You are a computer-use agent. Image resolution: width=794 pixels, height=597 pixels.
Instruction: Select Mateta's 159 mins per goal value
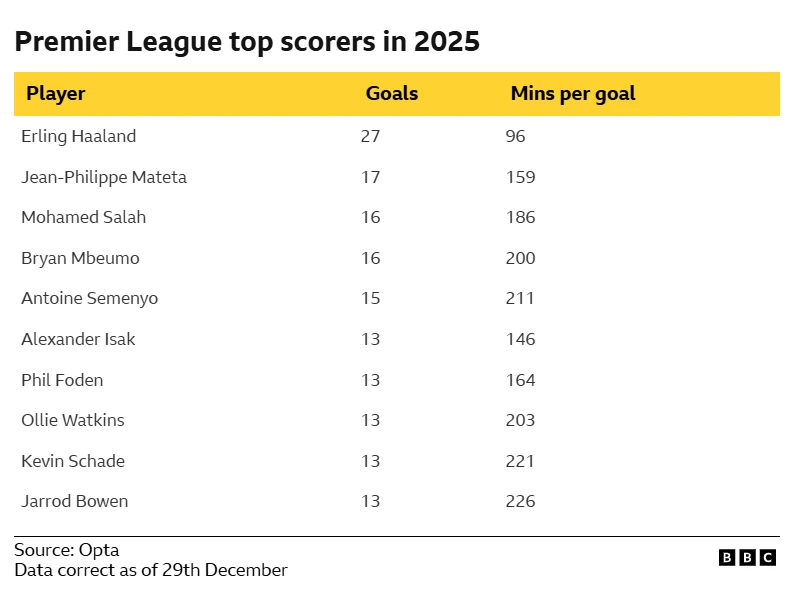click(x=520, y=177)
